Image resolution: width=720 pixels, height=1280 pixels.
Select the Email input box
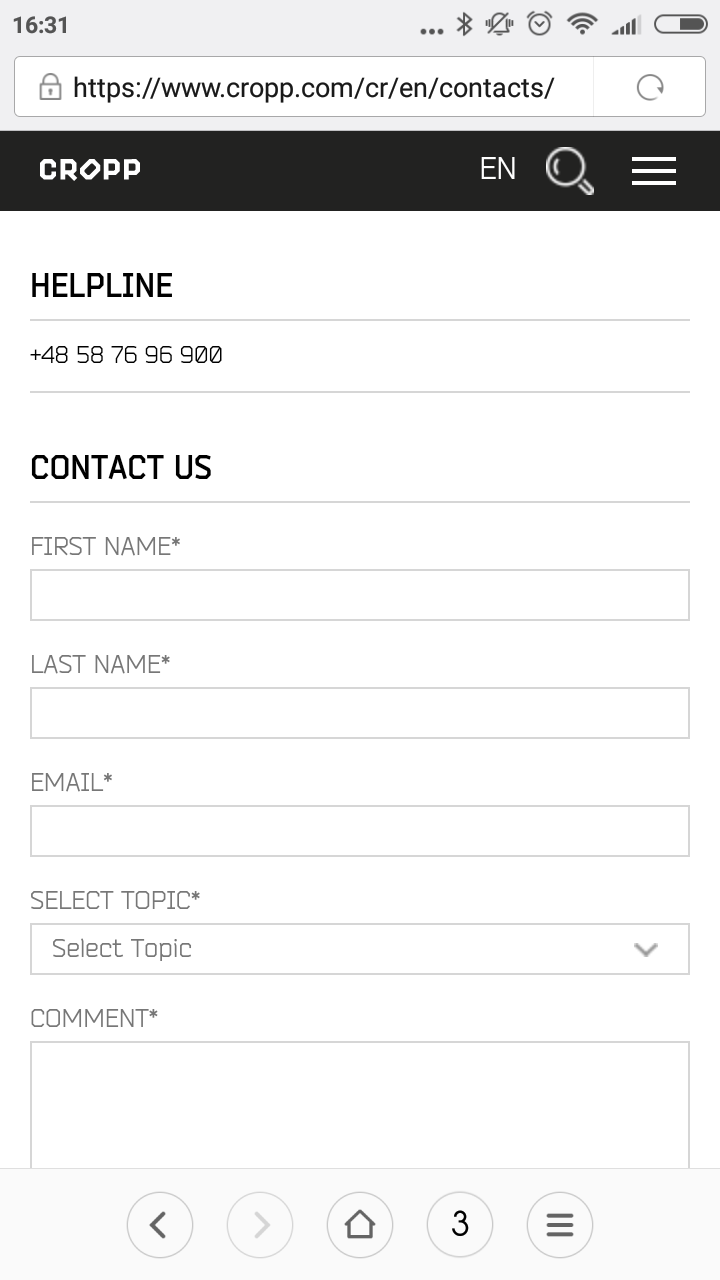pos(360,831)
